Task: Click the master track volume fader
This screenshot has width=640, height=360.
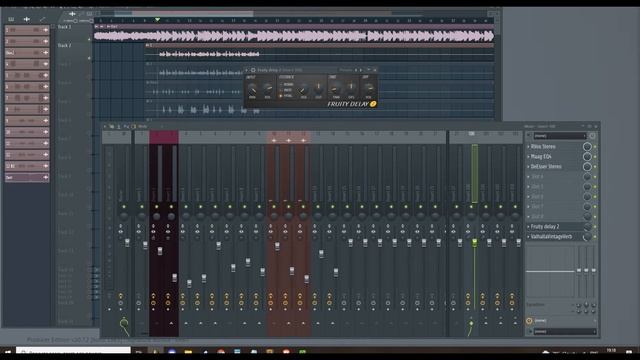Action: click(127, 242)
